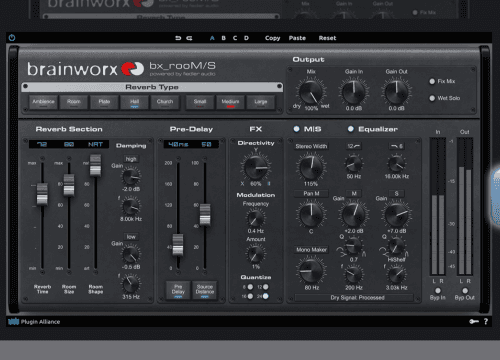
Task: Open the license key icon
Action: pyautogui.click(x=474, y=322)
